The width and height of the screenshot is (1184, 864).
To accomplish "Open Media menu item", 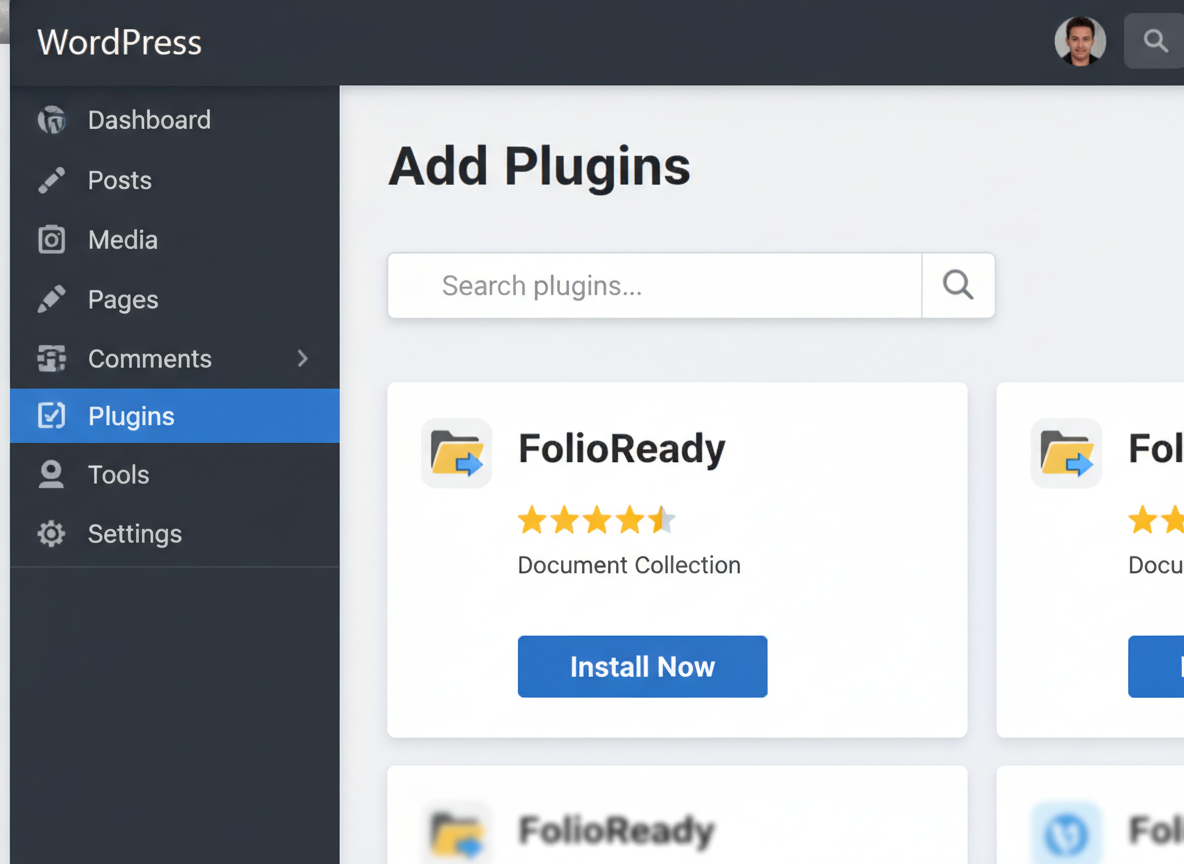I will (174, 239).
